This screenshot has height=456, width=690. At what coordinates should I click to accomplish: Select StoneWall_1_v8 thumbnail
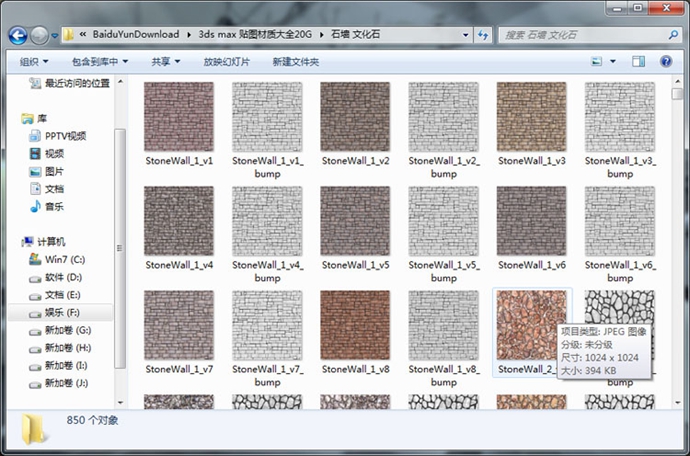pyautogui.click(x=355, y=325)
